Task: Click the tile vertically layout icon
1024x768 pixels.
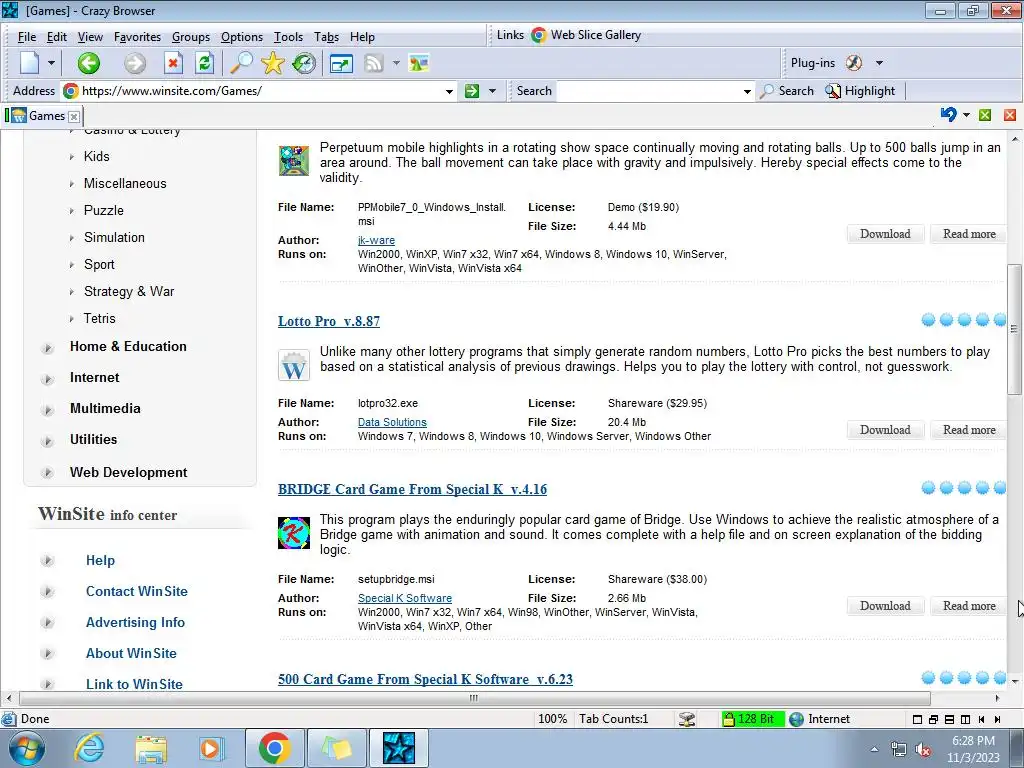Action: [965, 719]
